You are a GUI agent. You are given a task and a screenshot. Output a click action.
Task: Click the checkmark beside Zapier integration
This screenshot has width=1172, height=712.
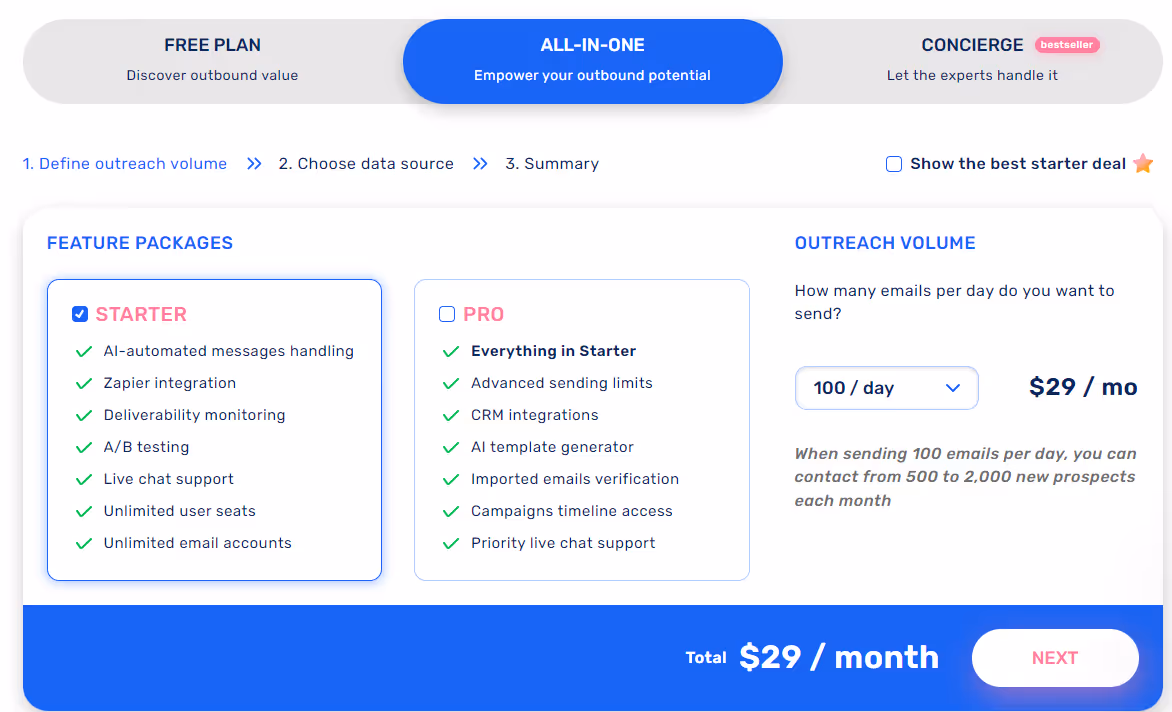(83, 383)
